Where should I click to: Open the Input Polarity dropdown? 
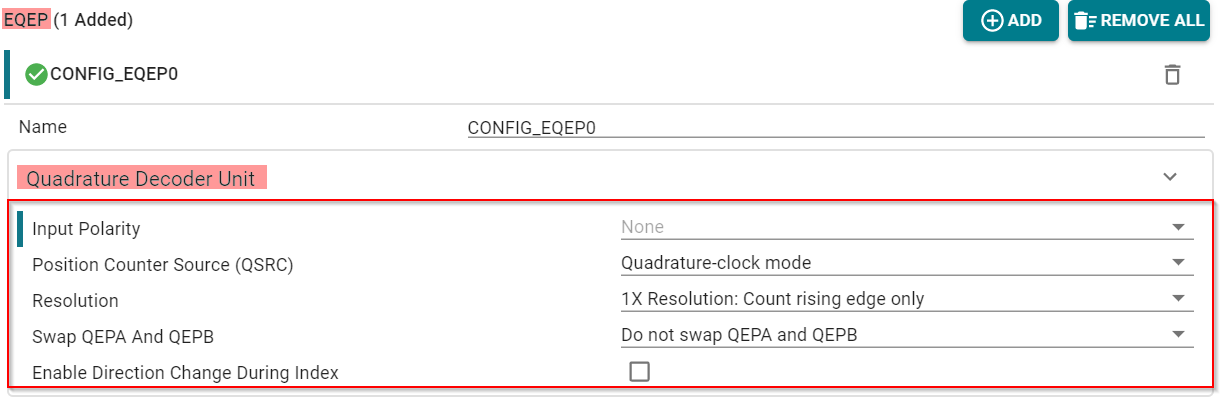click(906, 228)
